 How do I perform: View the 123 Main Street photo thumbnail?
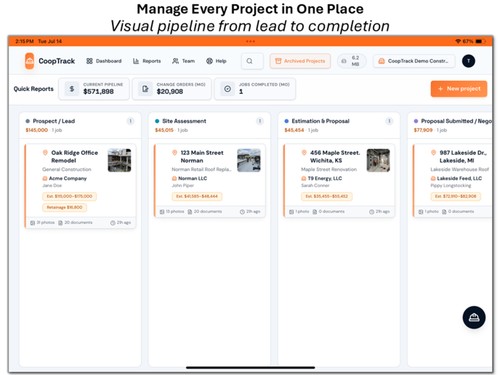[x=249, y=160]
